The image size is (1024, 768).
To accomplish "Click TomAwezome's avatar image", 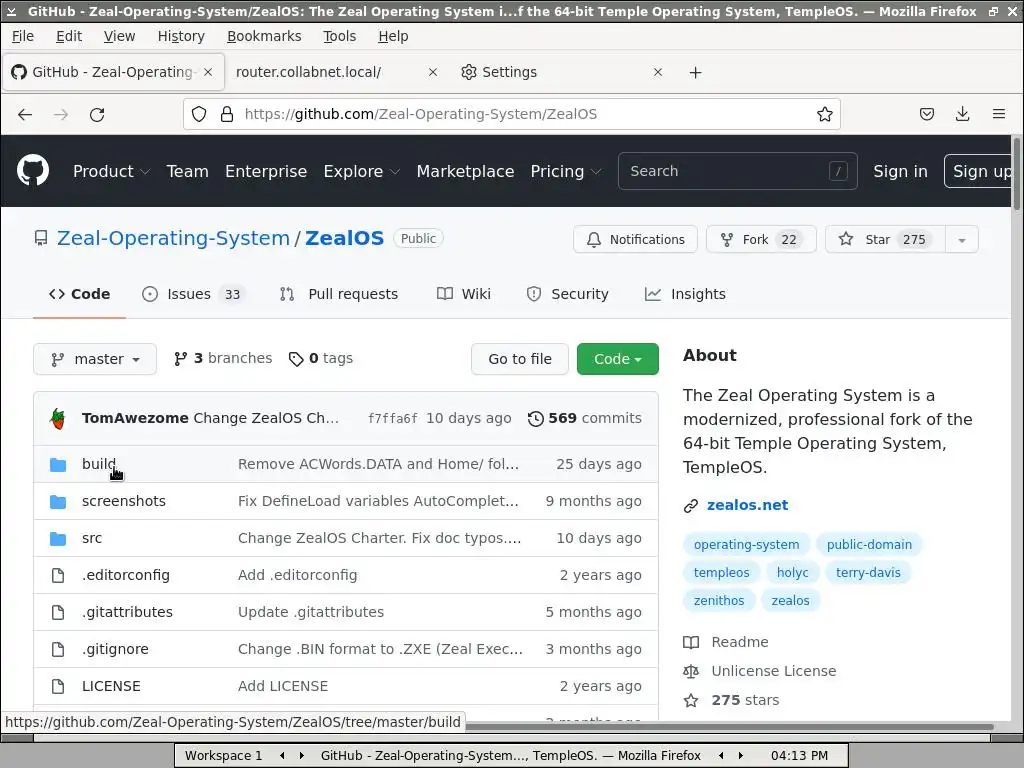I will [x=58, y=419].
